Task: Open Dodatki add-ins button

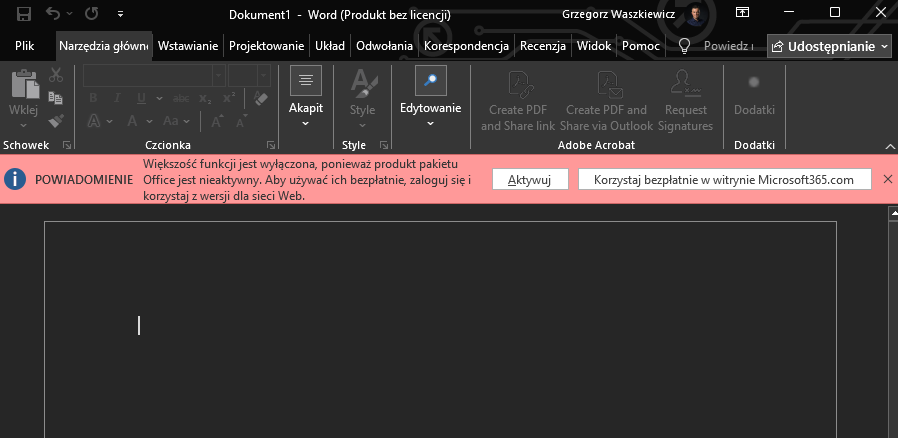Action: (754, 94)
